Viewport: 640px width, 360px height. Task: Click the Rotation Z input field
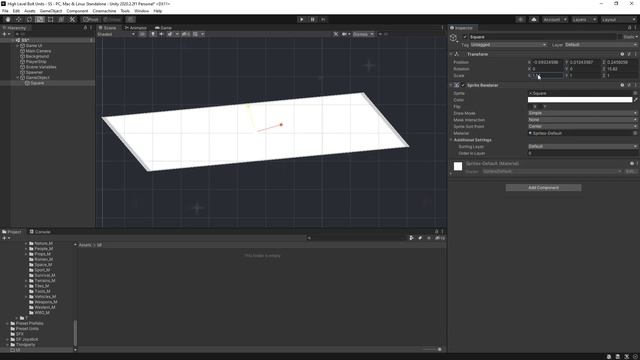622,69
